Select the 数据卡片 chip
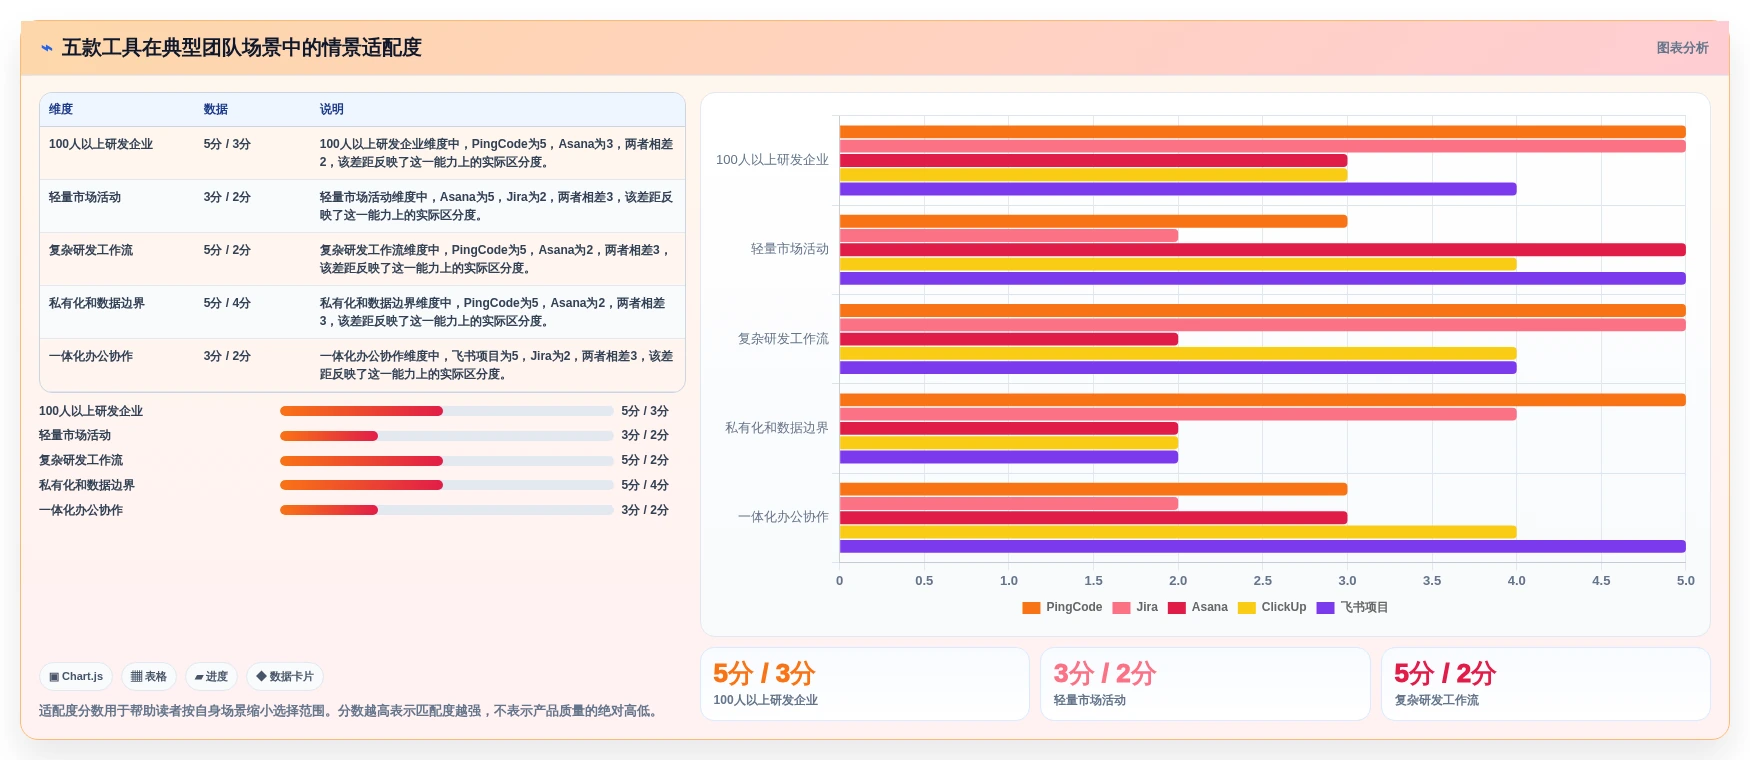 [285, 677]
